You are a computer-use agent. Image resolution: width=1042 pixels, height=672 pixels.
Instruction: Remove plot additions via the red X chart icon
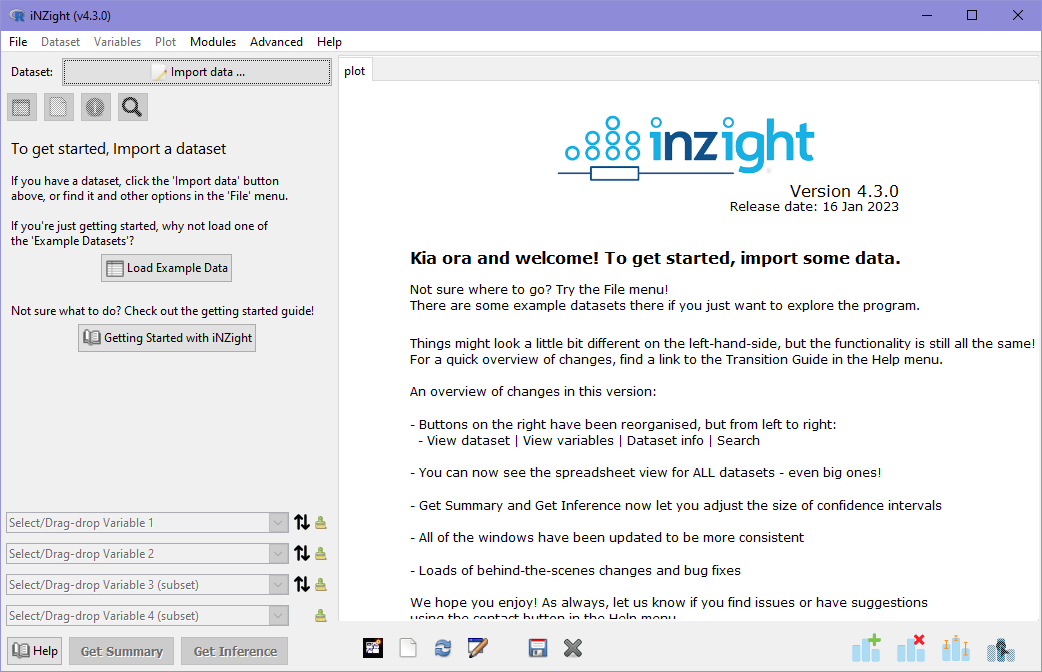pos(911,648)
